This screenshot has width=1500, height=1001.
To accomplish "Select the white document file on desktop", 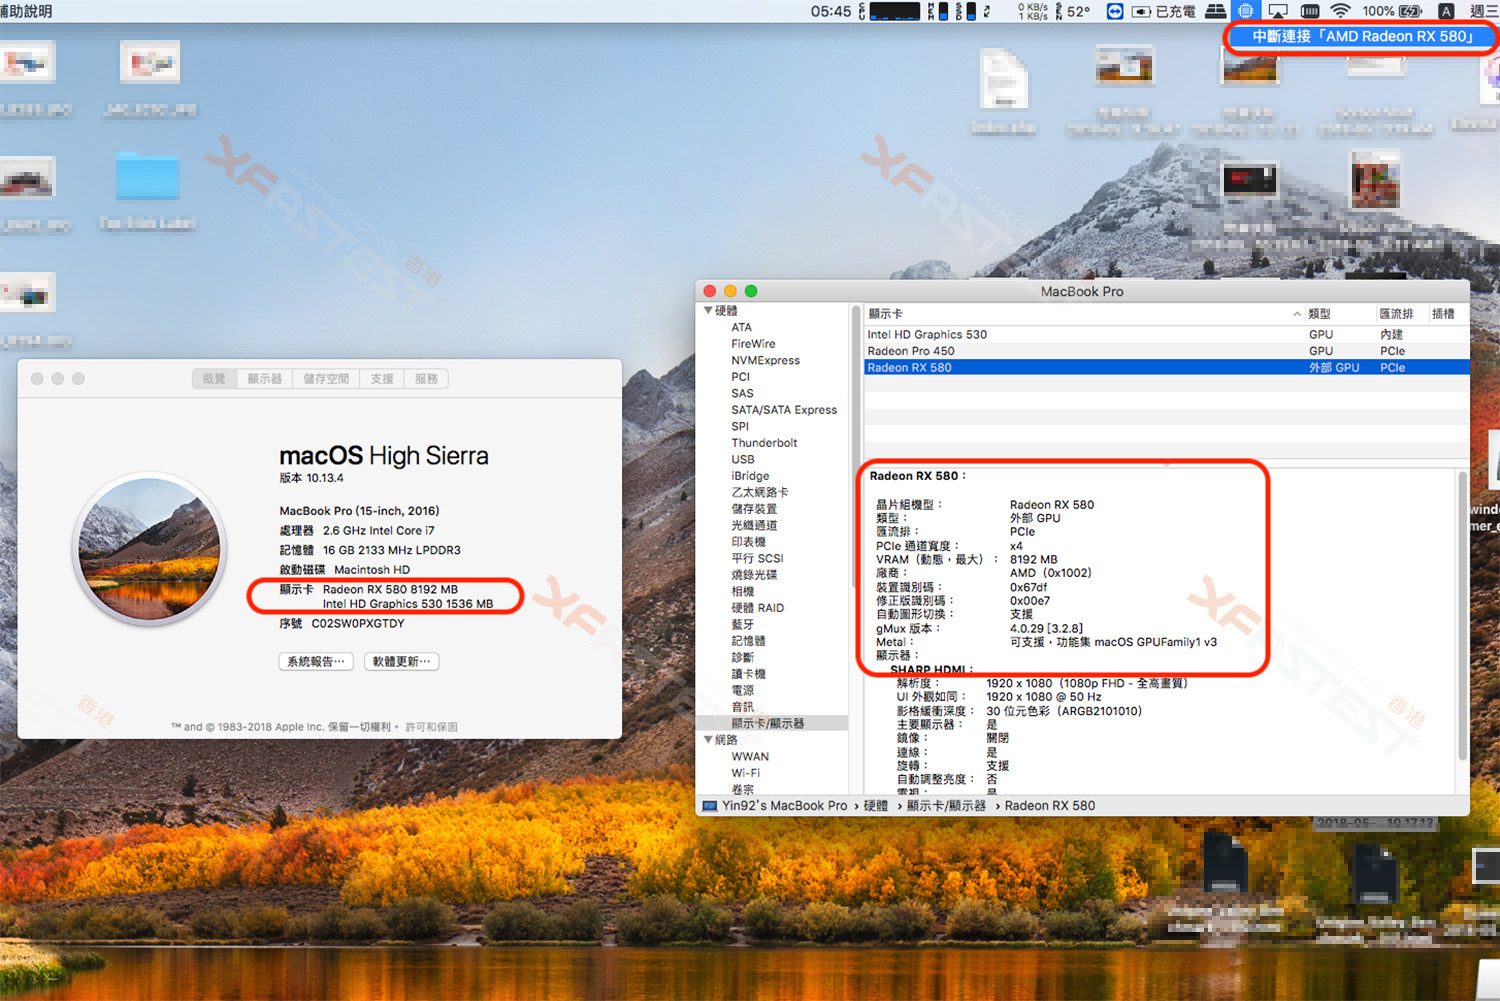I will pos(1003,78).
